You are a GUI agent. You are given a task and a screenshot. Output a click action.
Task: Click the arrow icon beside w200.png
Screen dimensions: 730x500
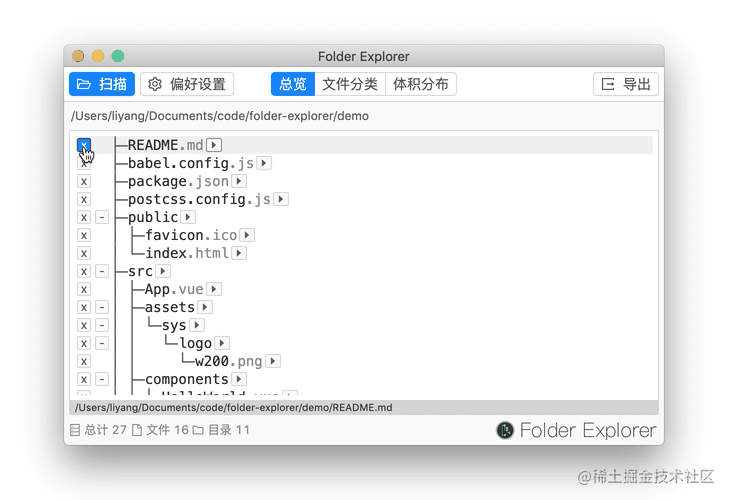click(x=273, y=361)
